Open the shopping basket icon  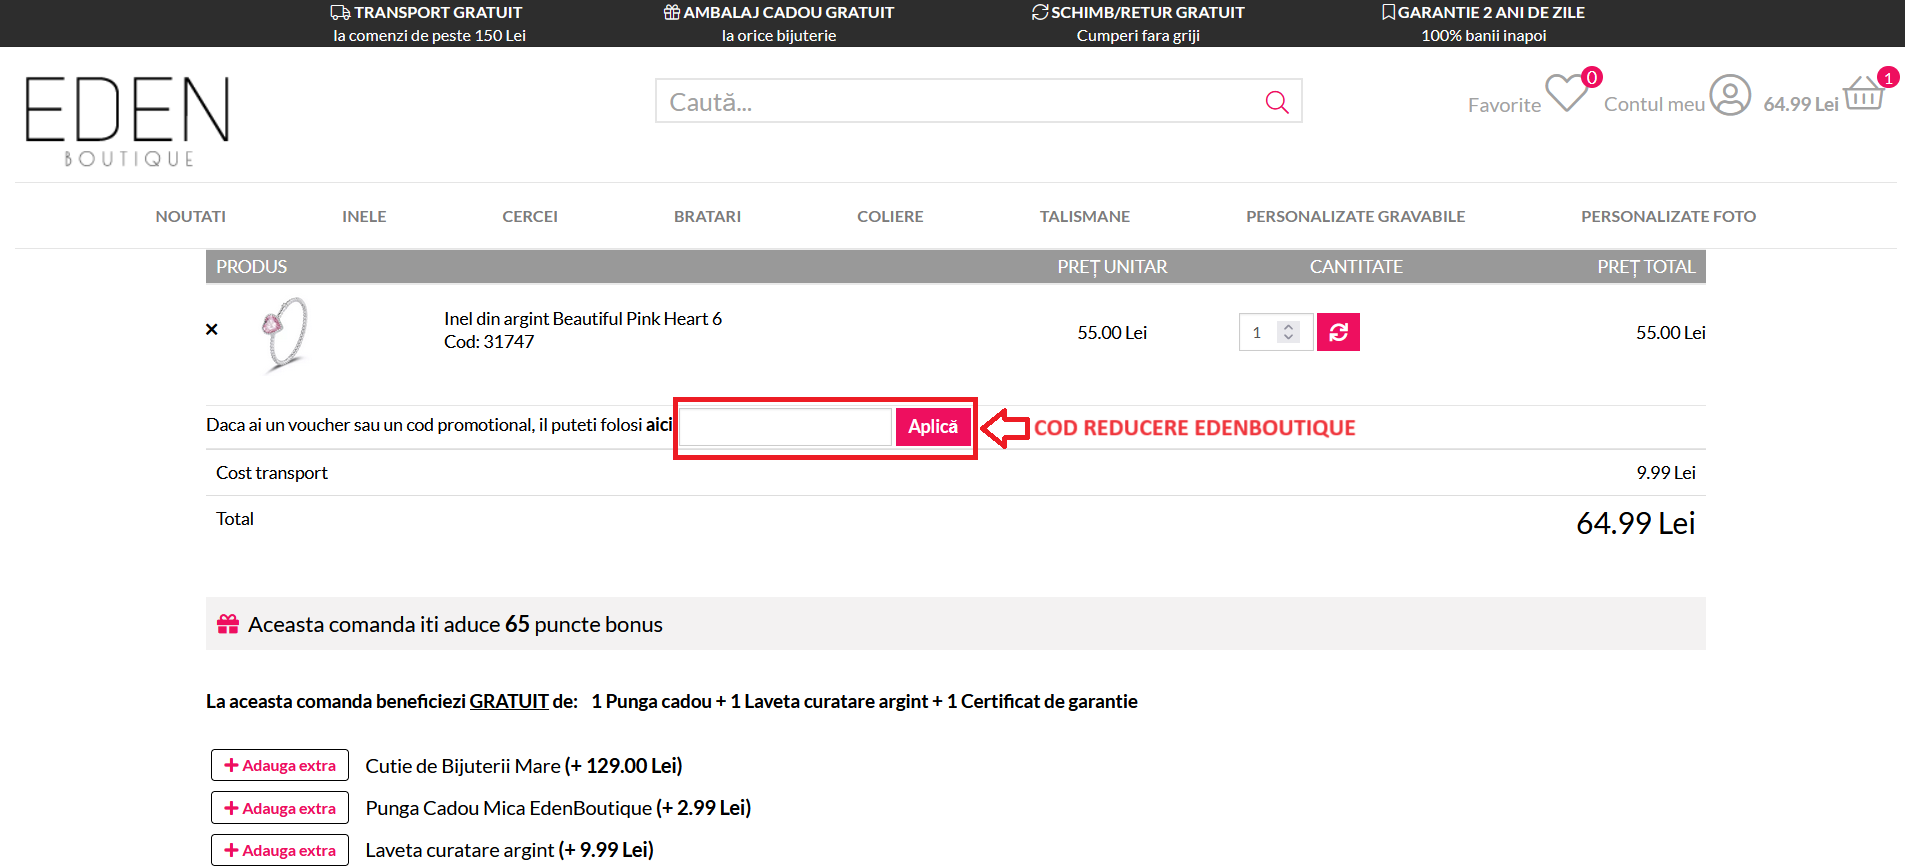(x=1863, y=94)
